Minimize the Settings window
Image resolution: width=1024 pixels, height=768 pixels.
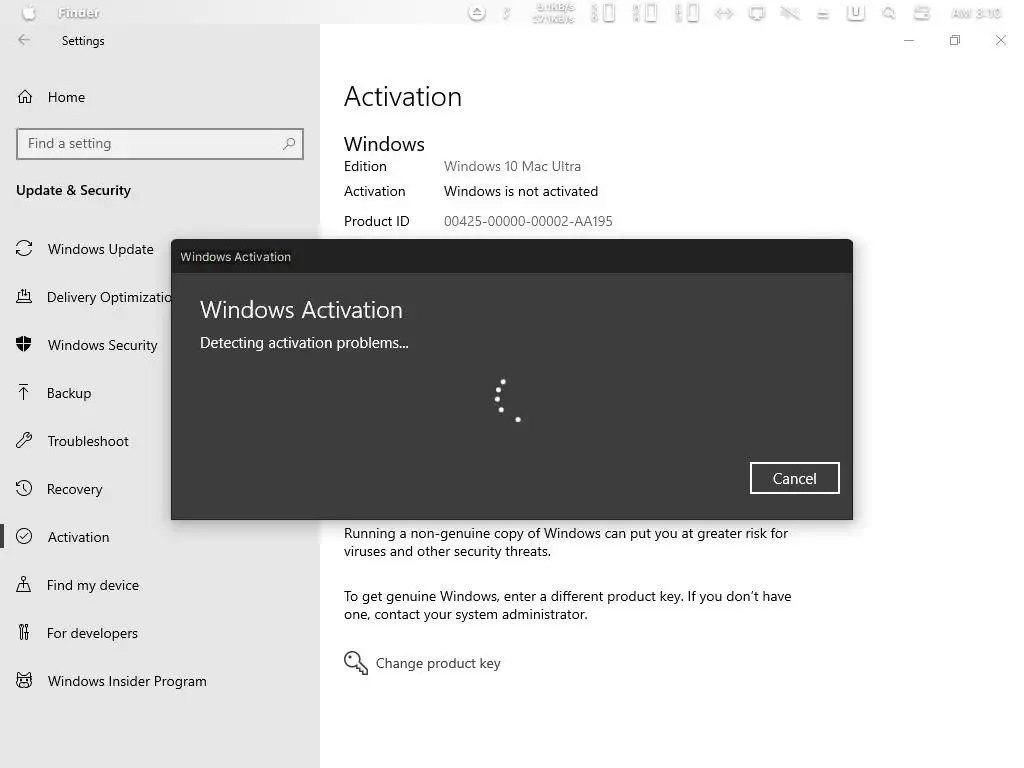908,40
